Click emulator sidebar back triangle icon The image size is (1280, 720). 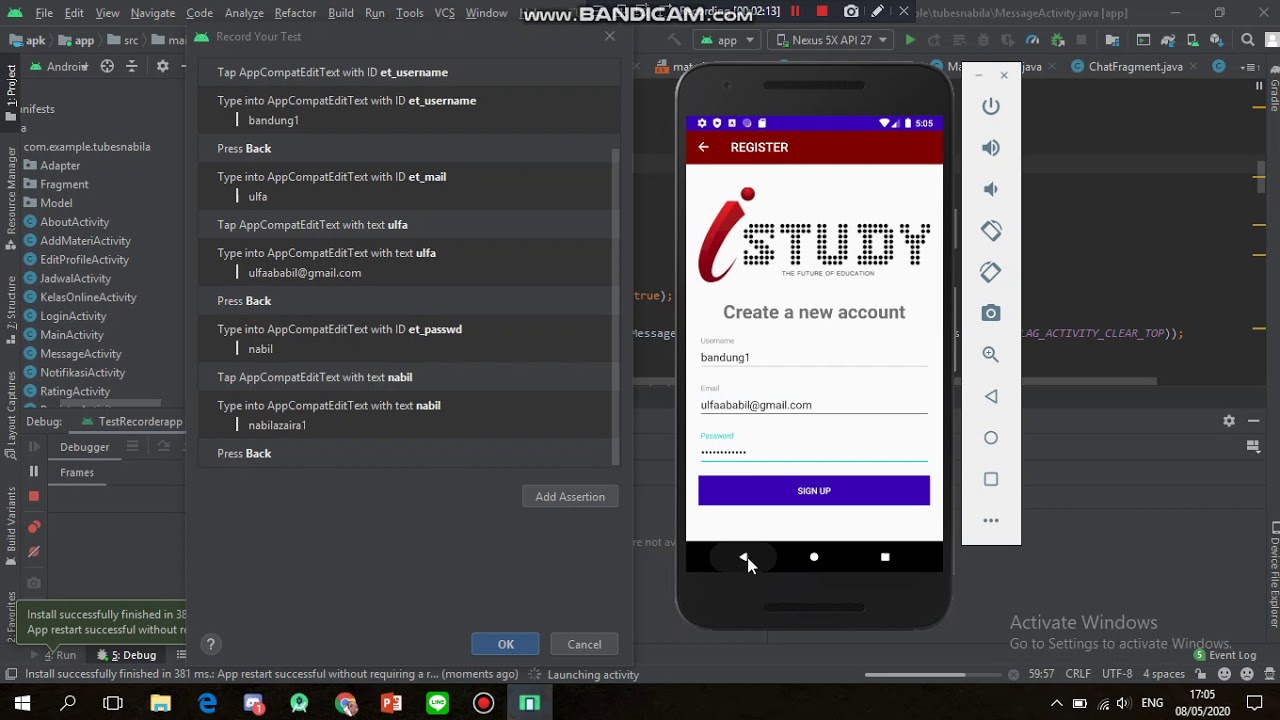click(x=991, y=397)
